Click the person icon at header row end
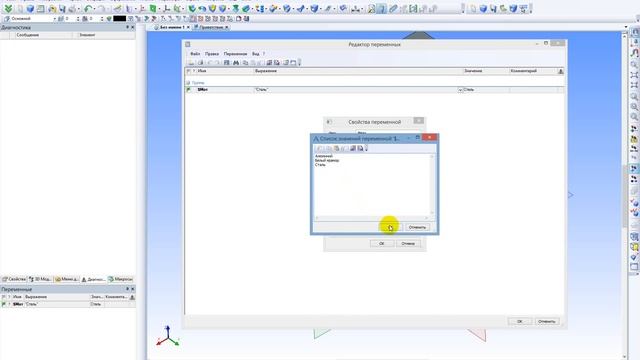 pos(561,71)
